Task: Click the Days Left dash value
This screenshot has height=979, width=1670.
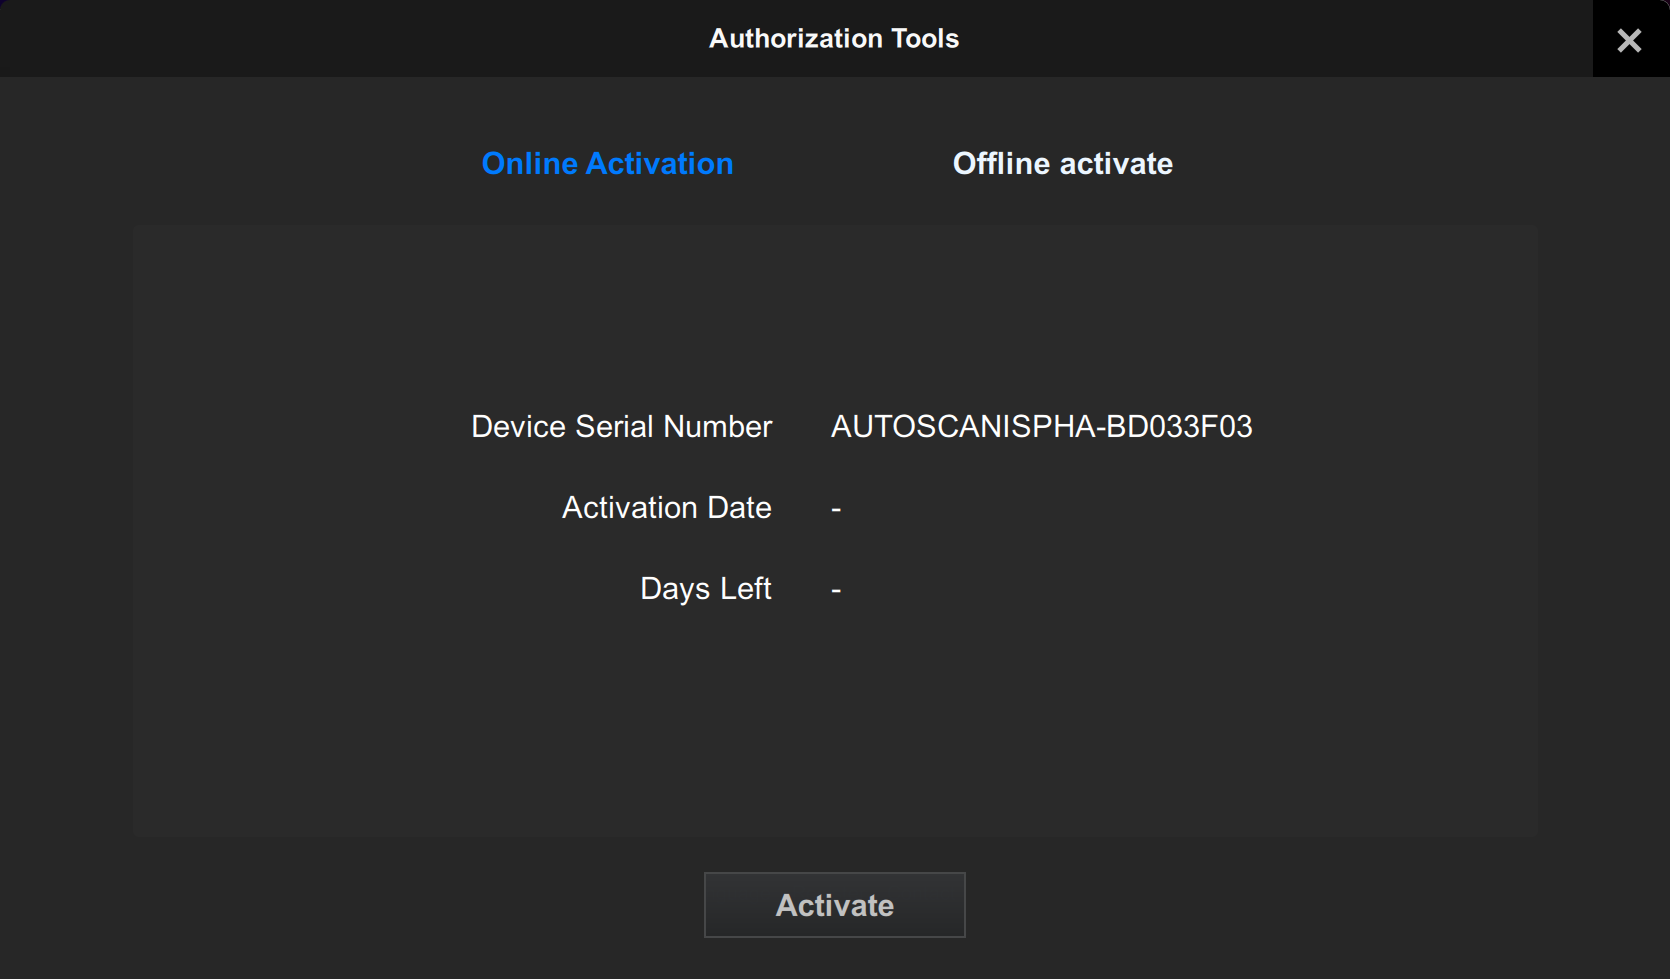Action: coord(836,590)
